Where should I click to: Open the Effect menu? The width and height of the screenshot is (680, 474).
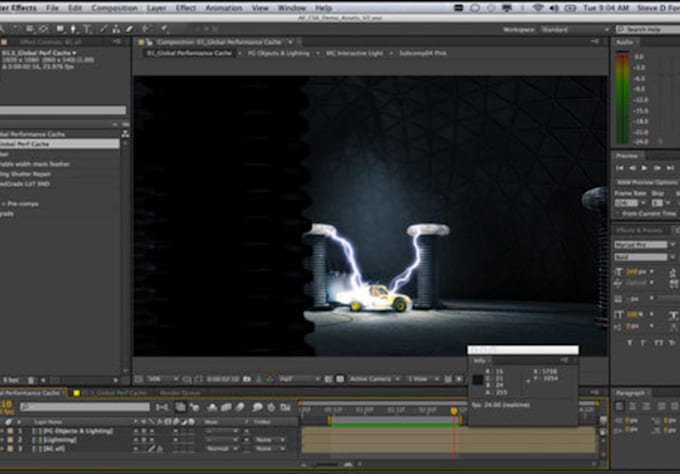(186, 8)
